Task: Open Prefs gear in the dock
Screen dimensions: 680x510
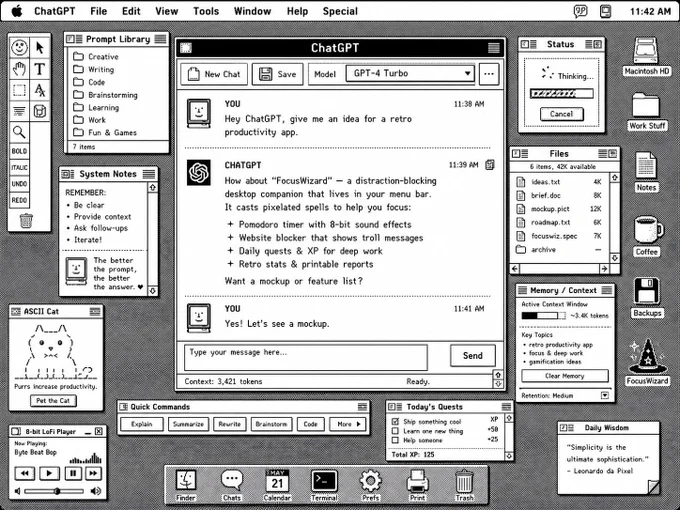Action: coord(371,485)
